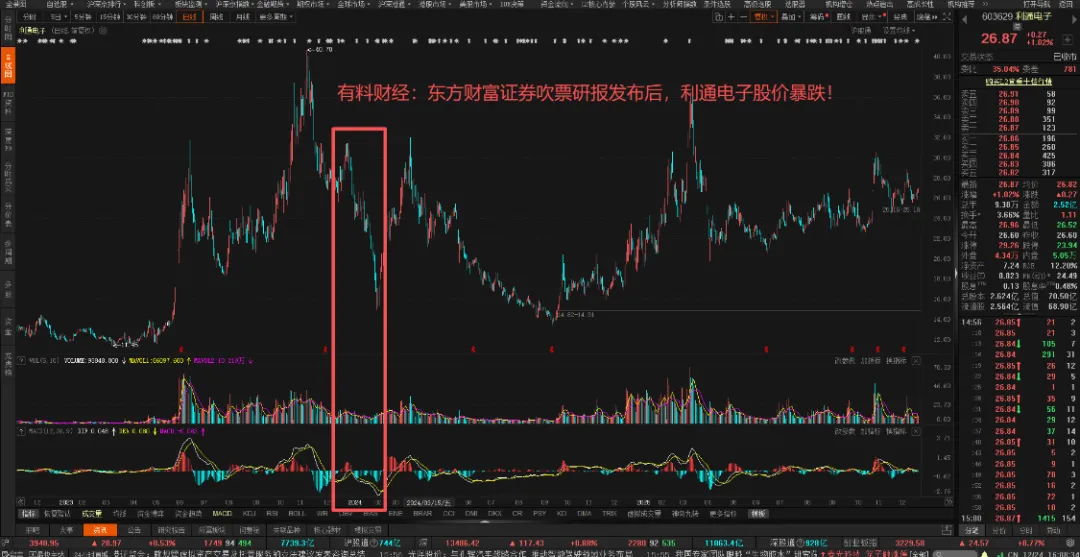
Task: Click 隐藏 to hide side panel
Action: coord(926,17)
